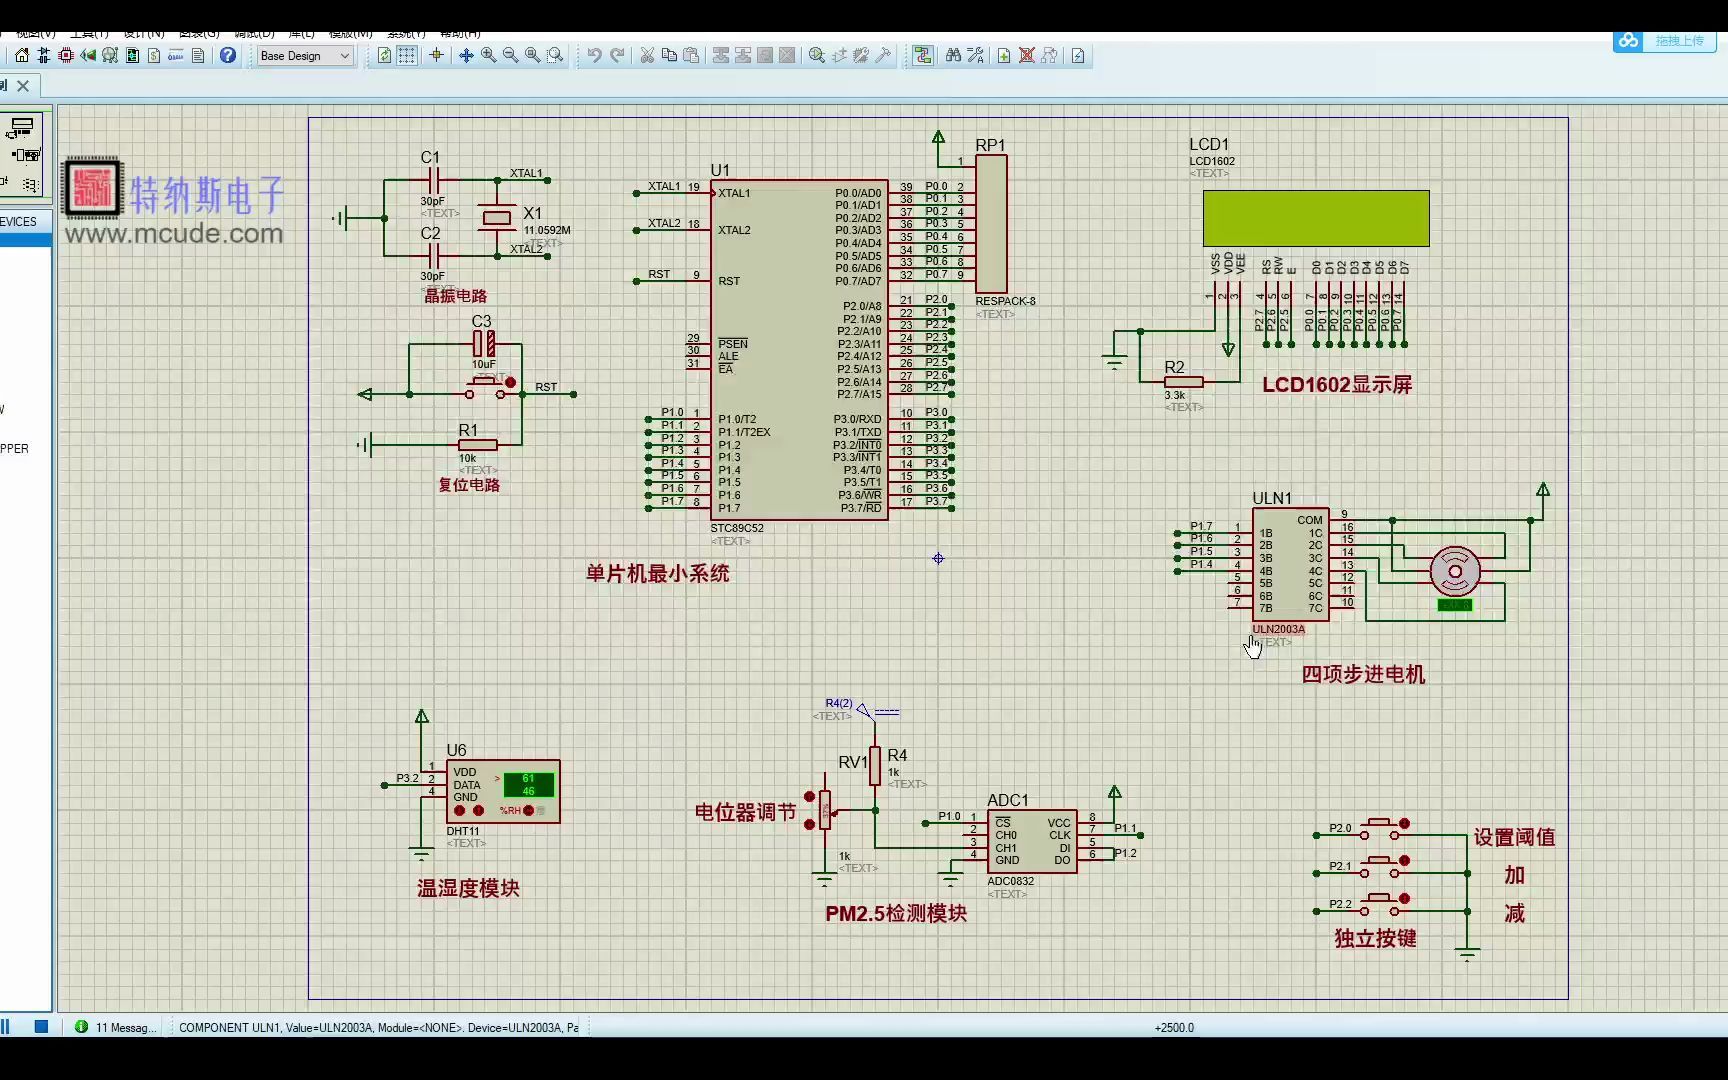Click the Pan/center view icon
This screenshot has height=1080, width=1728.
(x=466, y=56)
